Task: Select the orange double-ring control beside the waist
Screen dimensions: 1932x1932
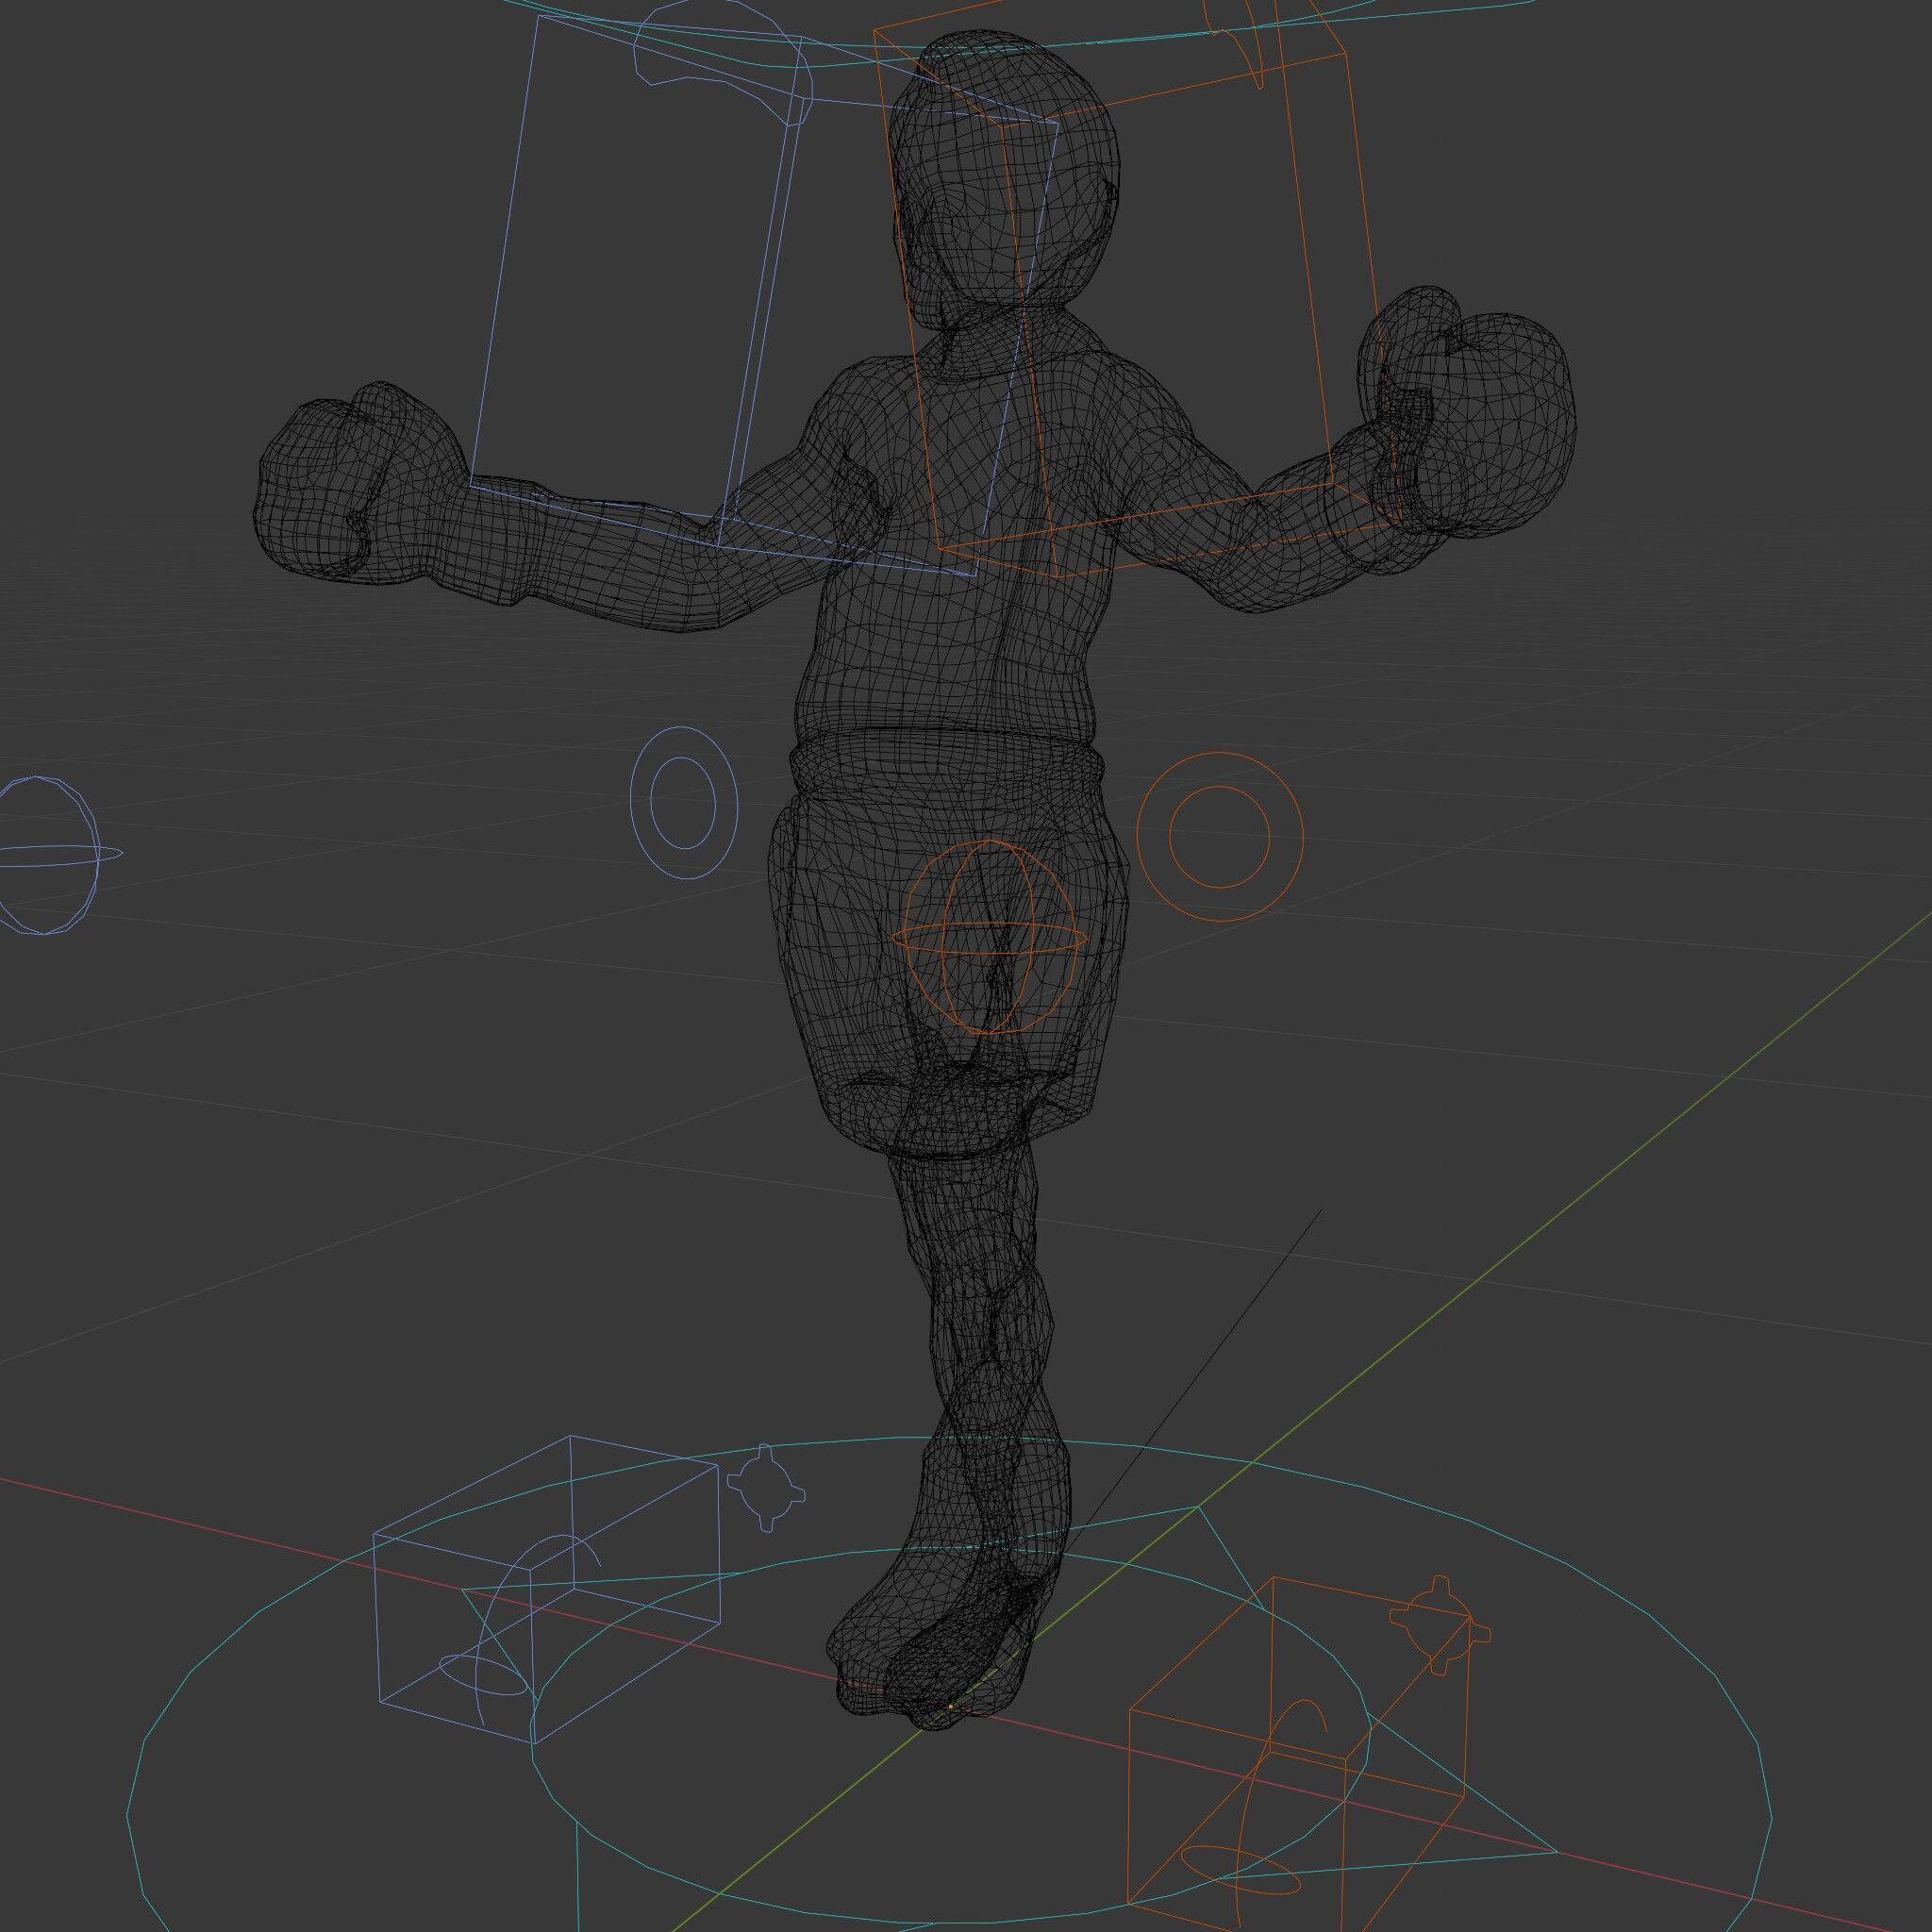Action: [x=1220, y=837]
